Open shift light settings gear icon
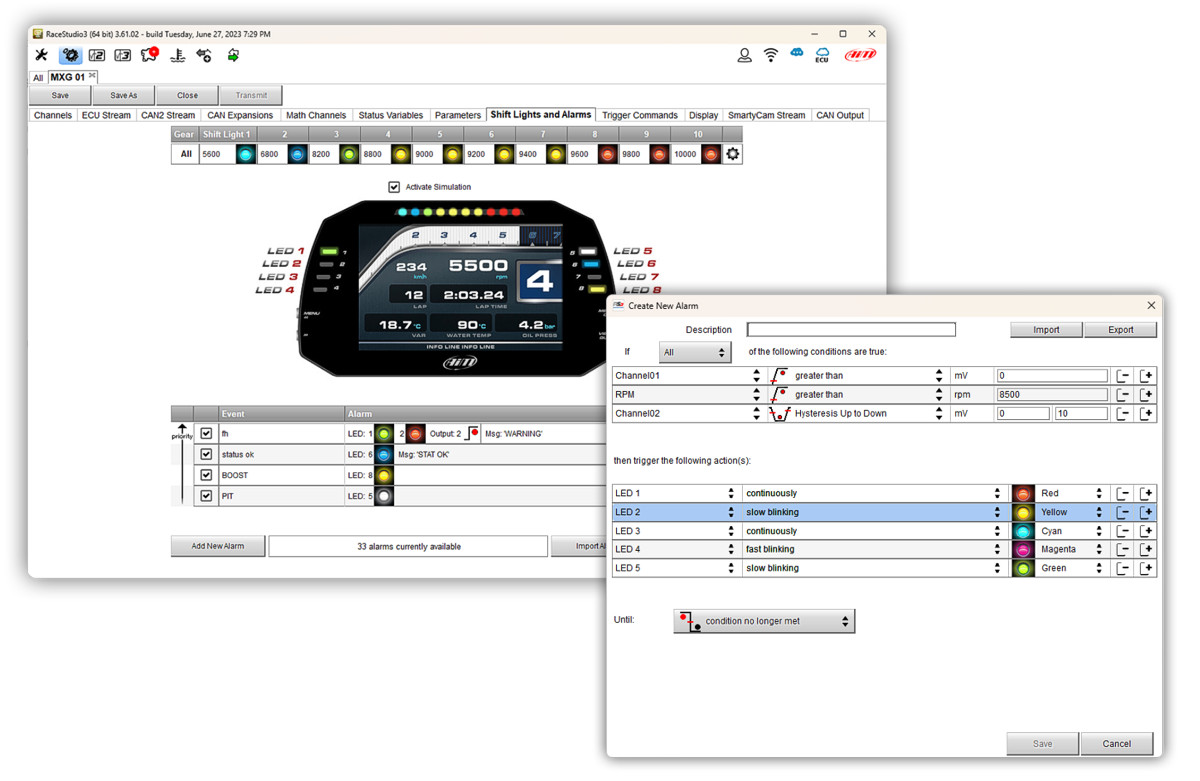This screenshot has width=1200, height=781. tap(733, 155)
